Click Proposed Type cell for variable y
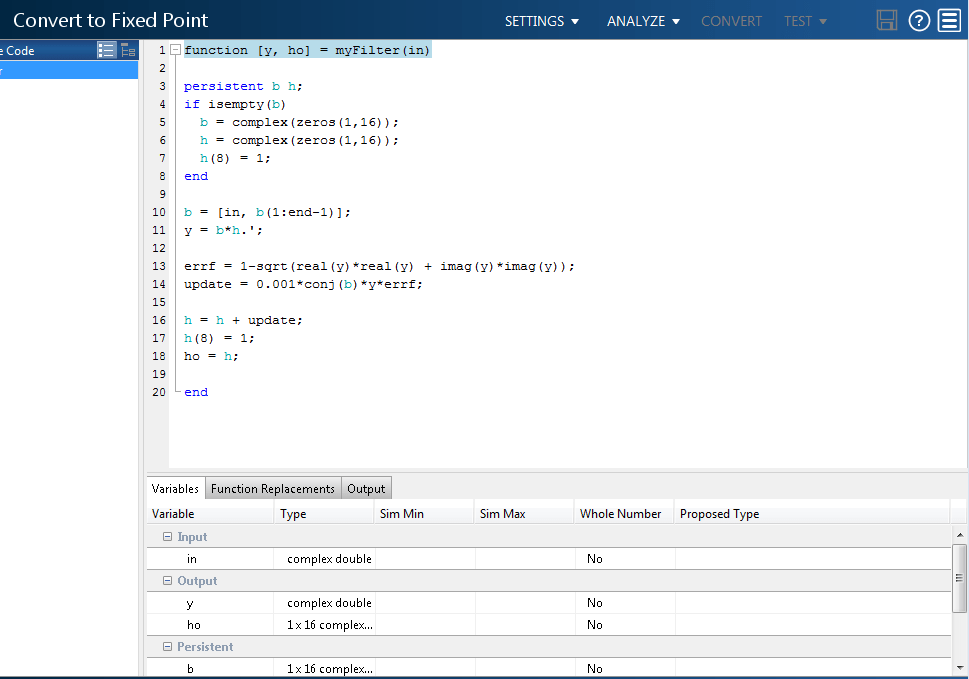 812,603
